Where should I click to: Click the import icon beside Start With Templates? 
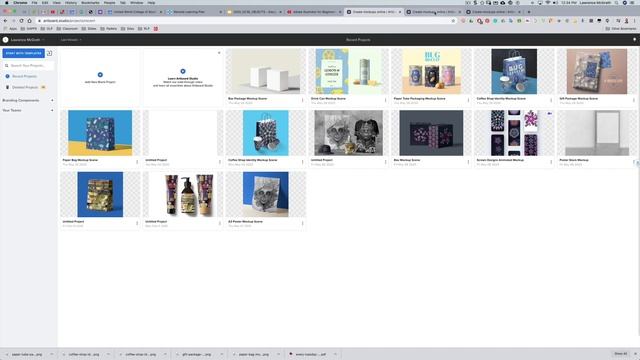click(x=49, y=53)
